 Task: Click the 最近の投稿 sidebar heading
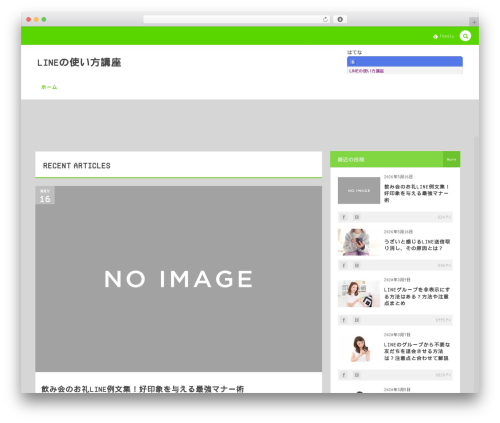[351, 160]
